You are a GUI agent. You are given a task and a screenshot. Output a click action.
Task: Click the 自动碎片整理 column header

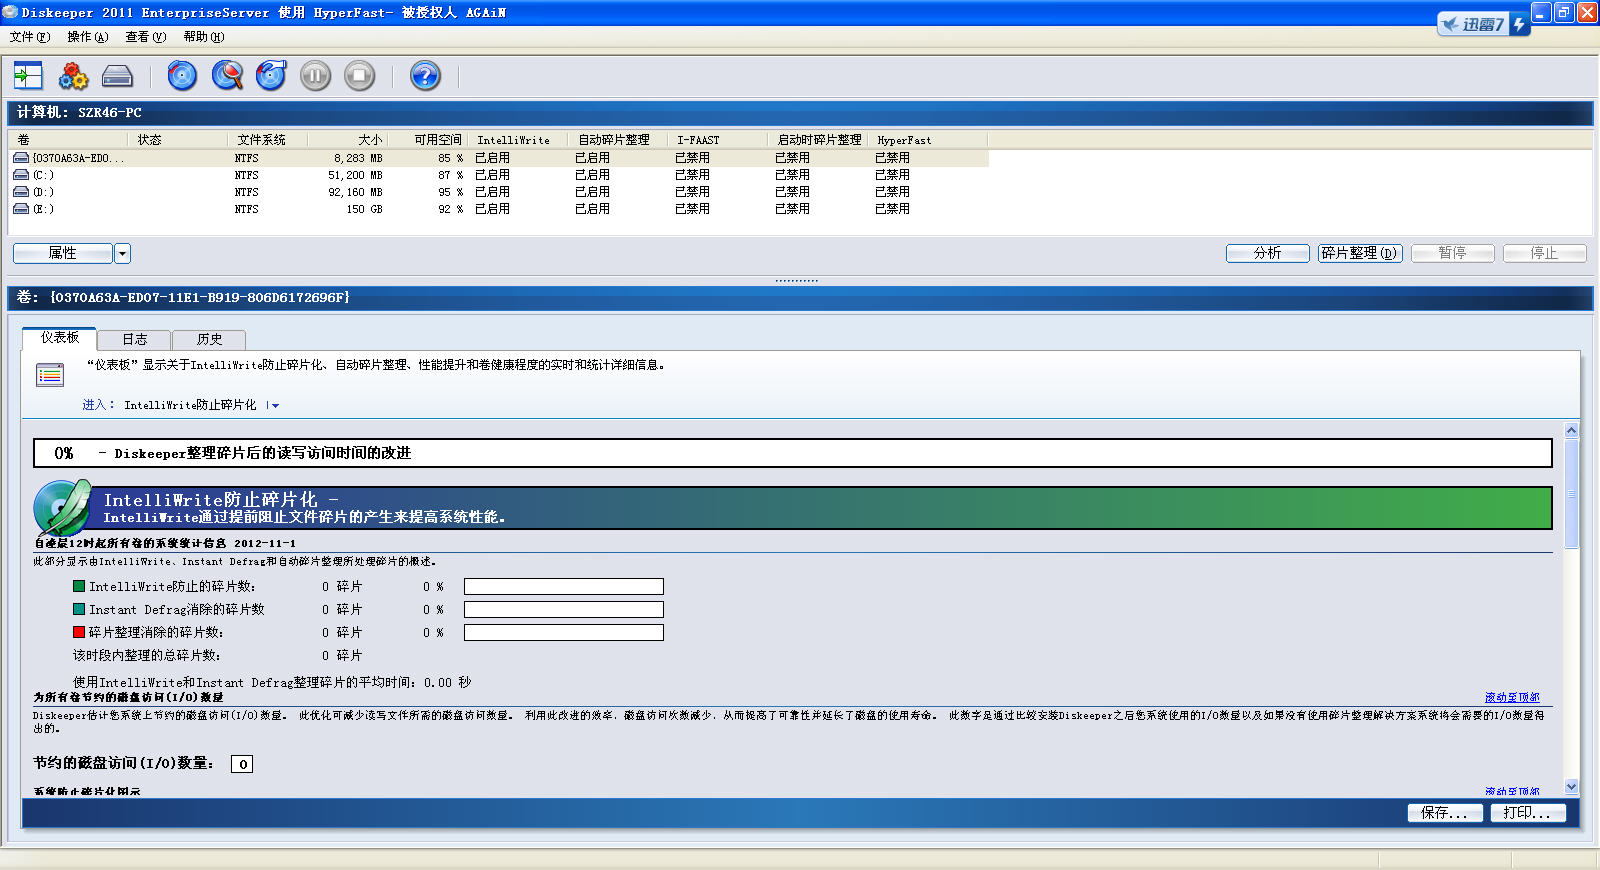(618, 140)
